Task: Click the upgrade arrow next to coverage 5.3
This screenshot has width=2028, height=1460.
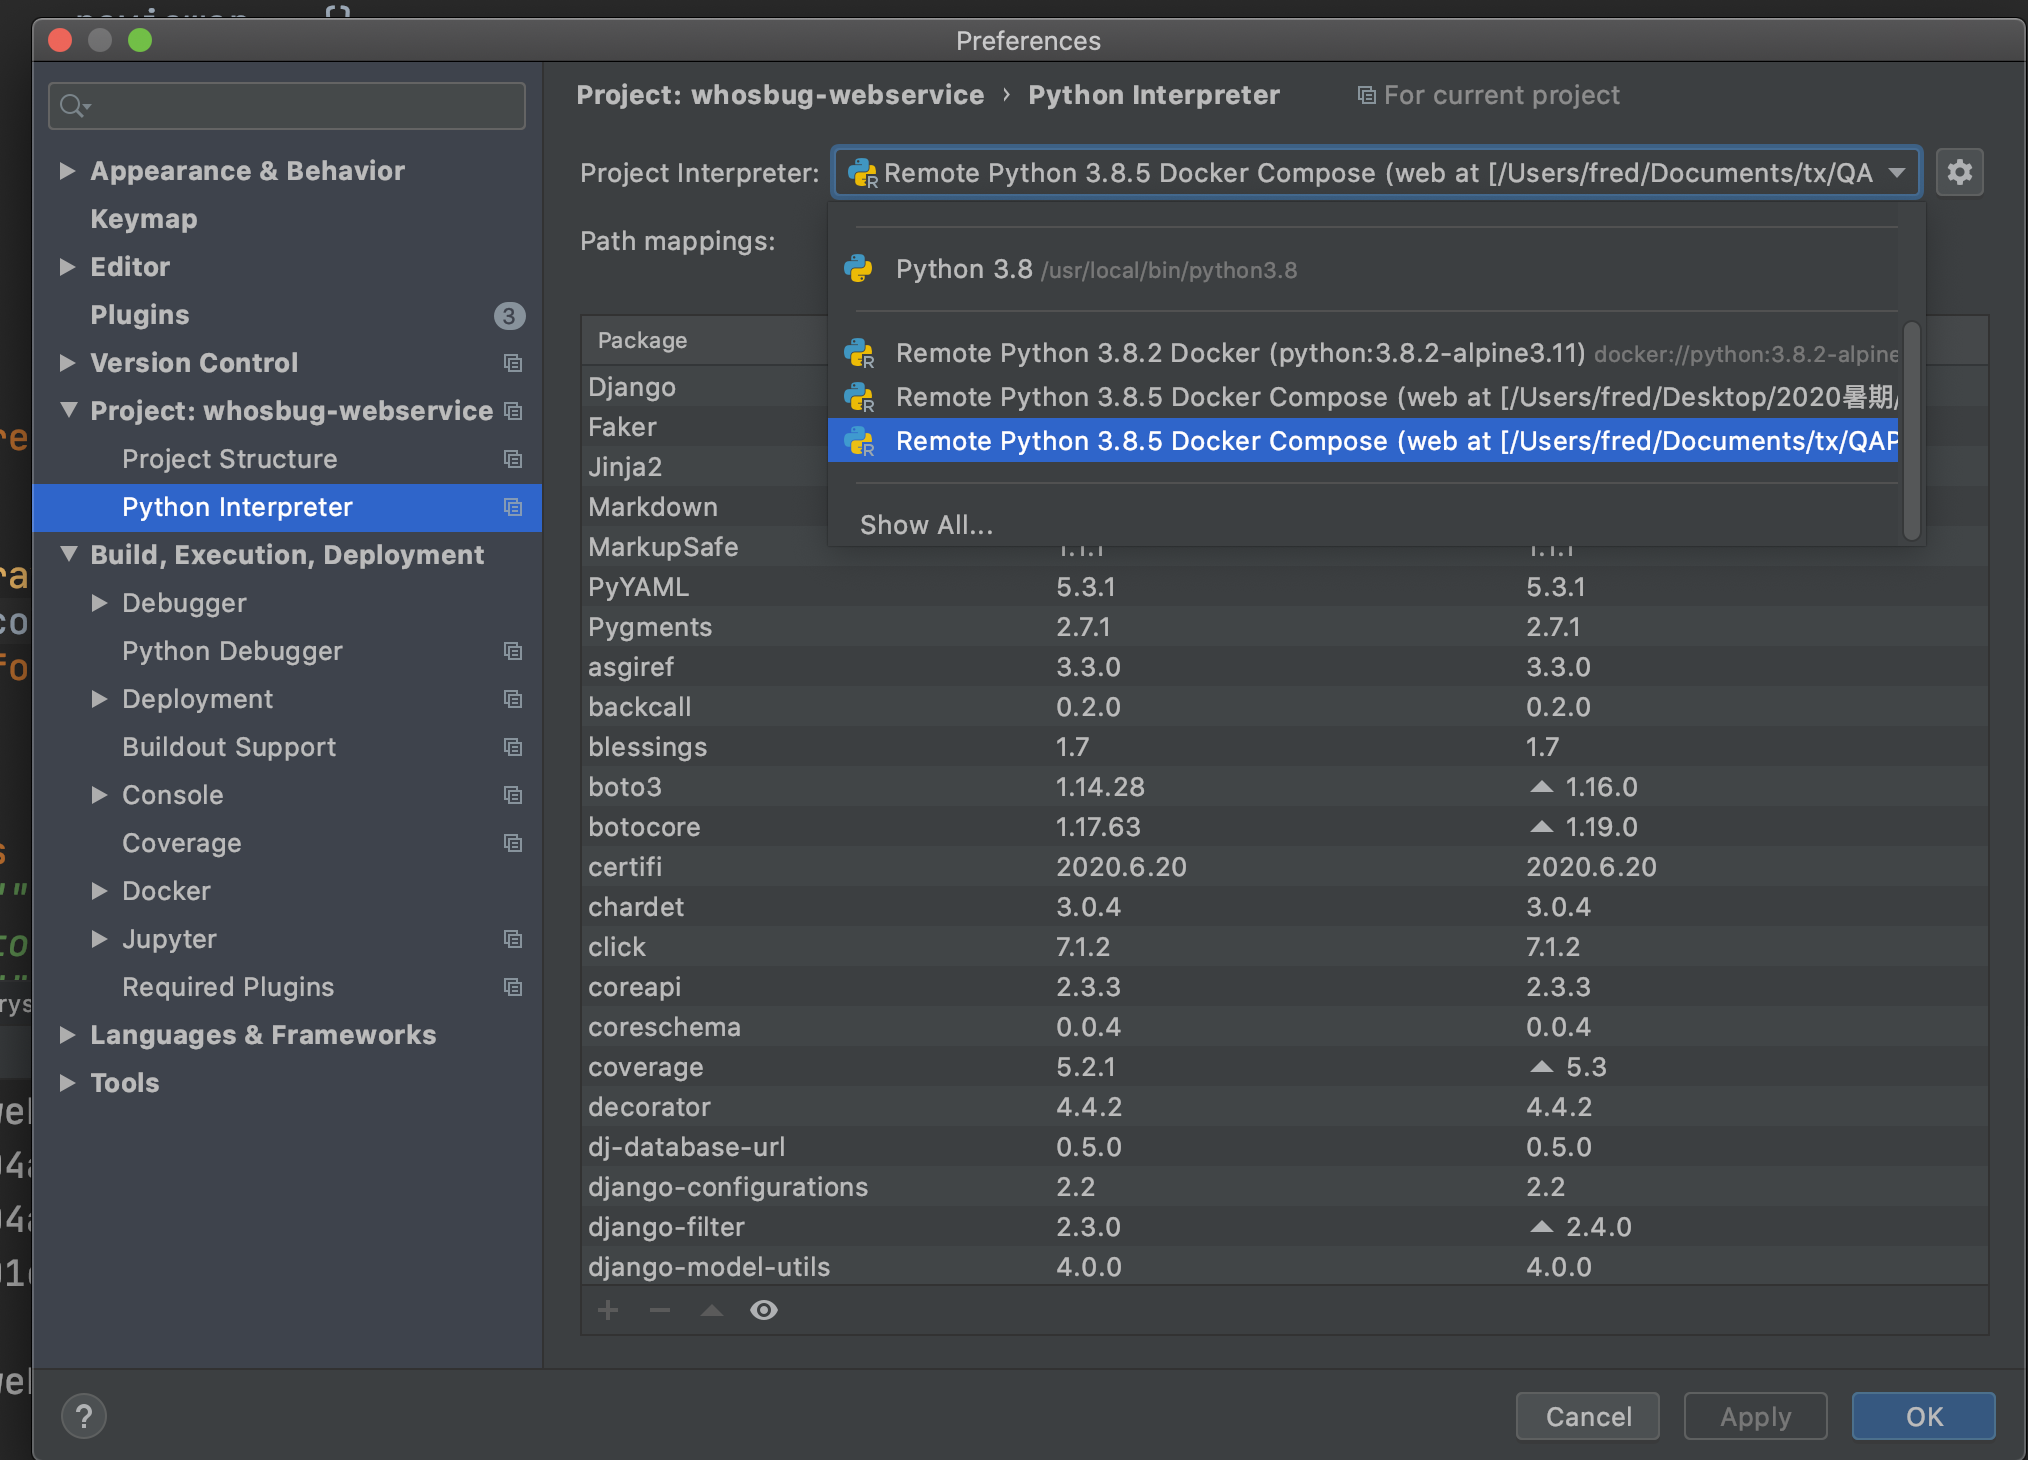Action: (x=1542, y=1067)
